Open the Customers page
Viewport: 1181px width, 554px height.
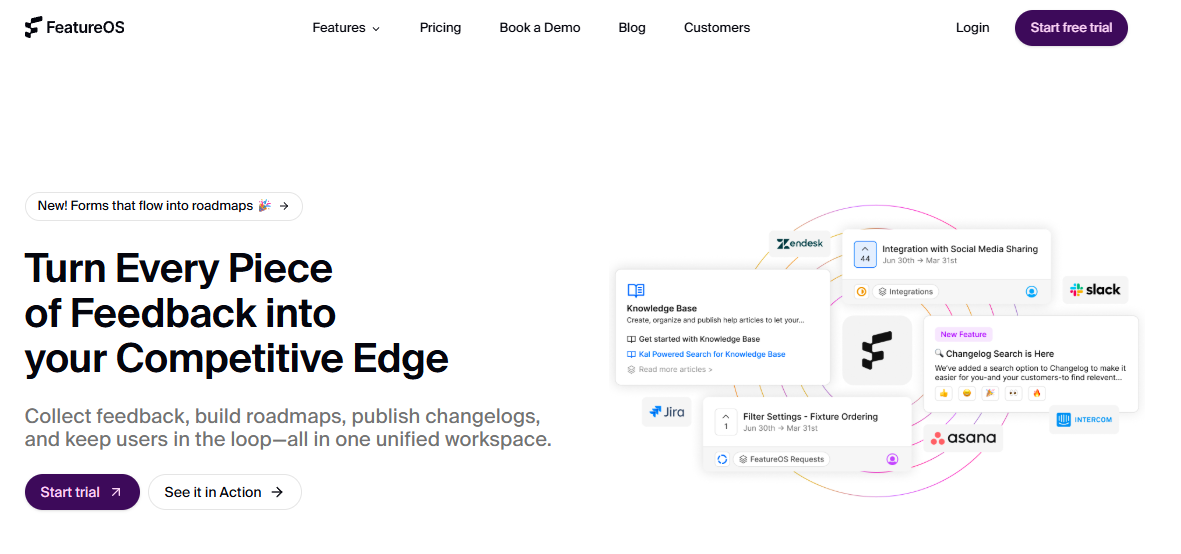coord(717,28)
